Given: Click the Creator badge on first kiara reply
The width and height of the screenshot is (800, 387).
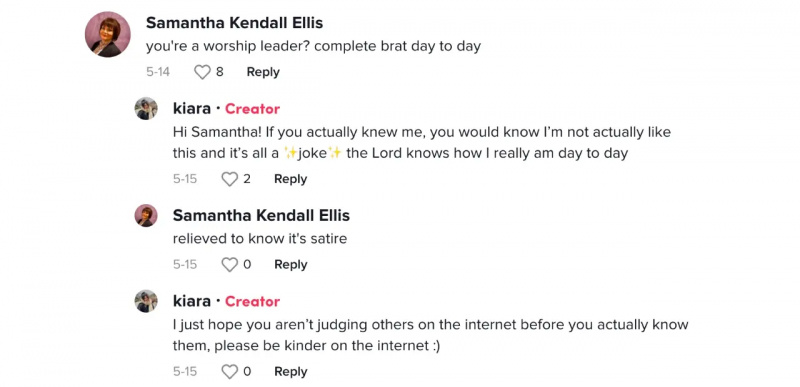Looking at the screenshot, I should pos(253,109).
